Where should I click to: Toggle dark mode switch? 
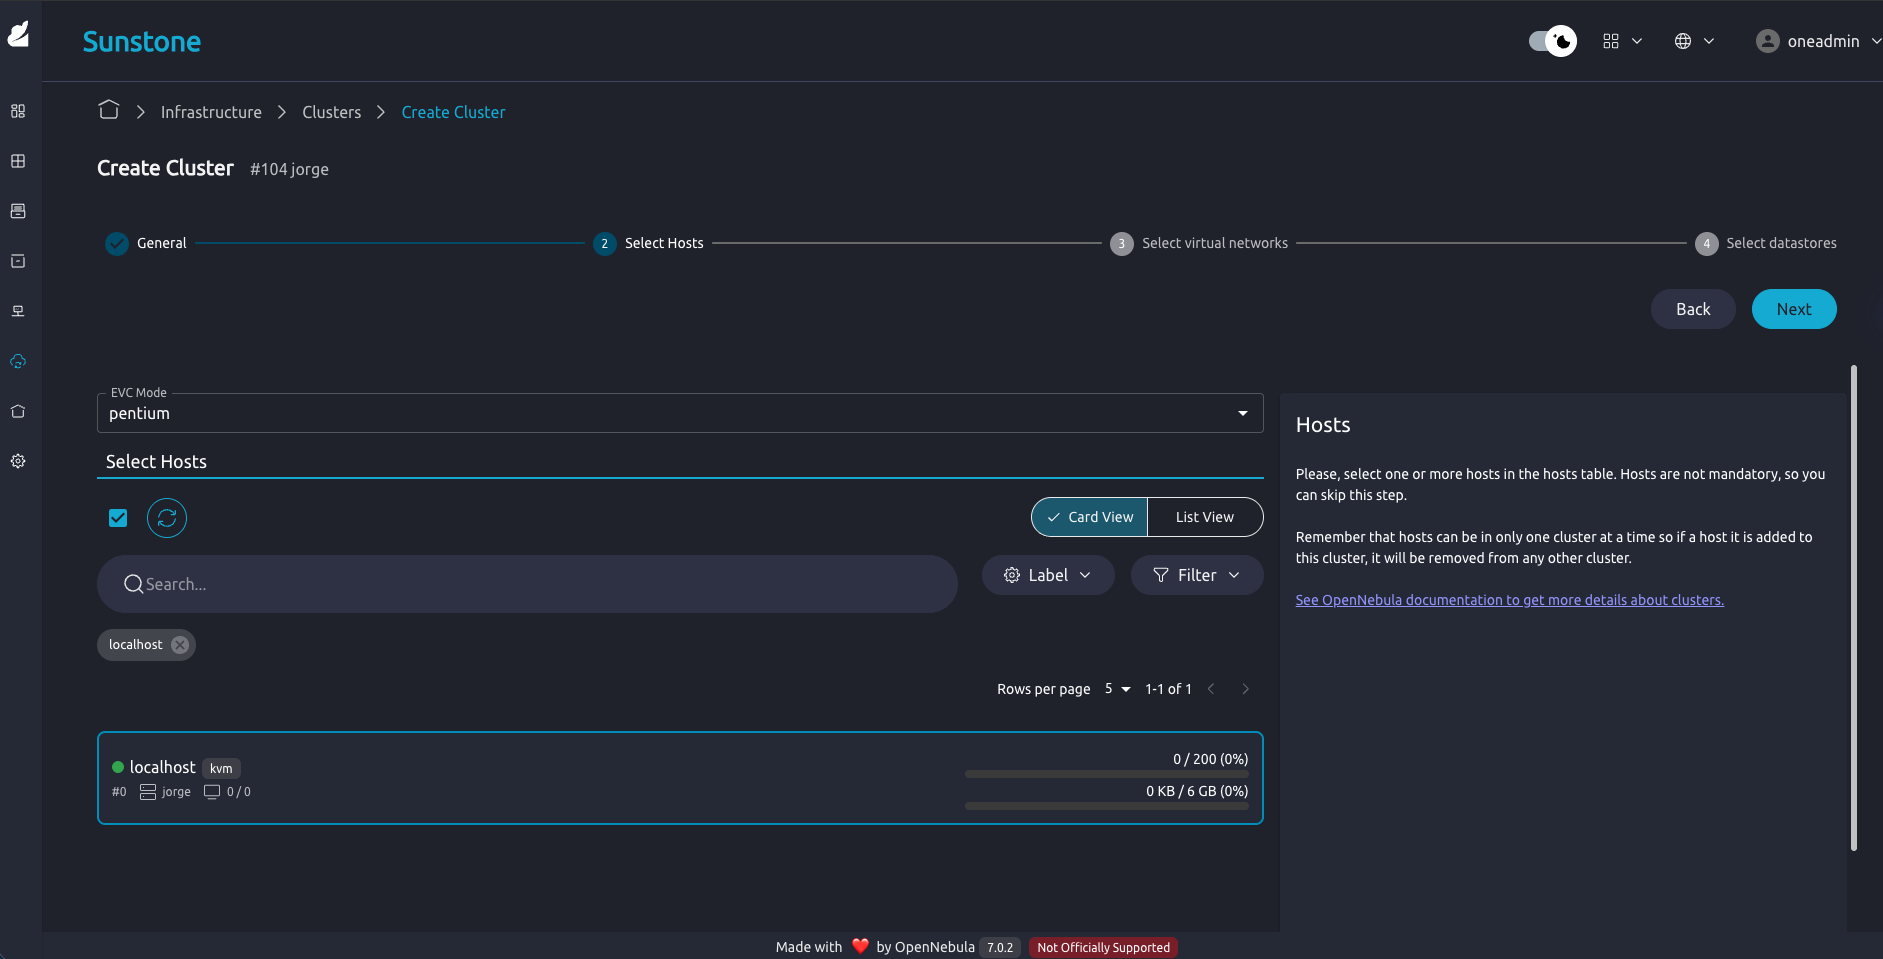click(1551, 41)
